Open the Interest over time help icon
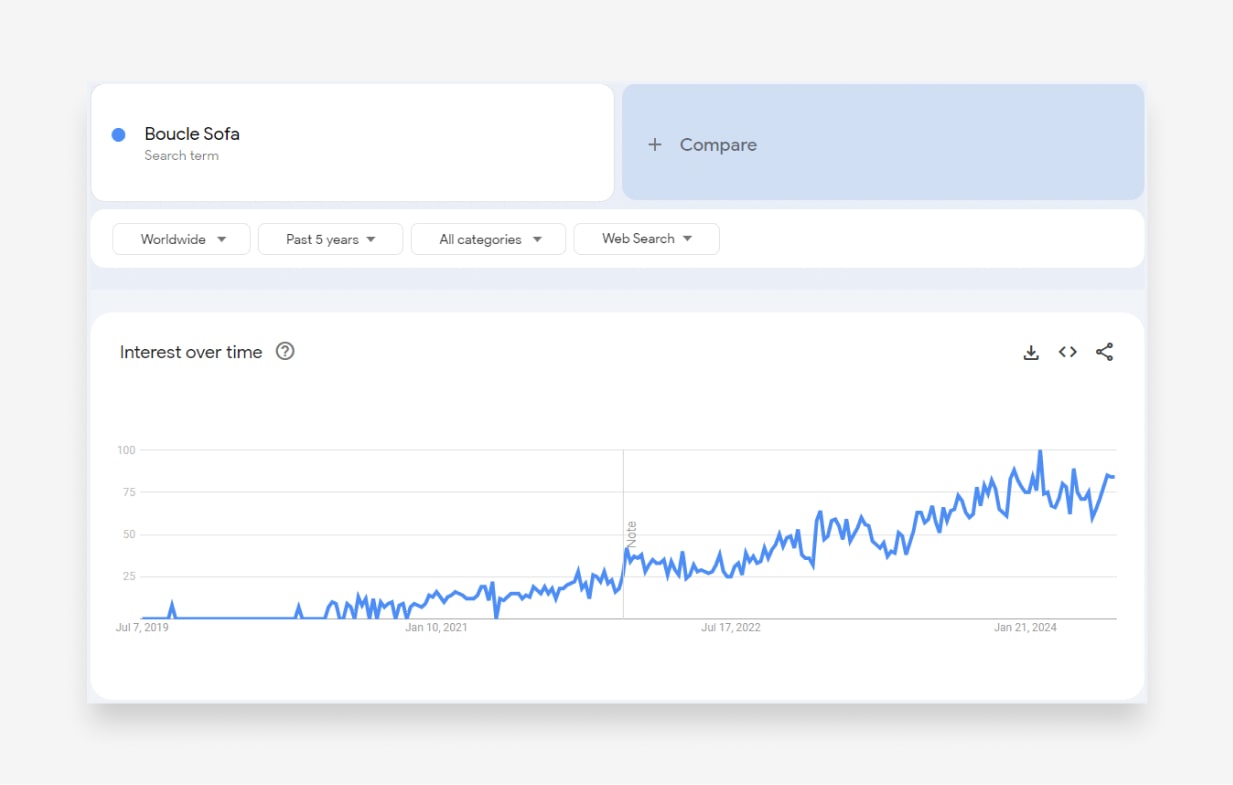1233x785 pixels. [285, 351]
